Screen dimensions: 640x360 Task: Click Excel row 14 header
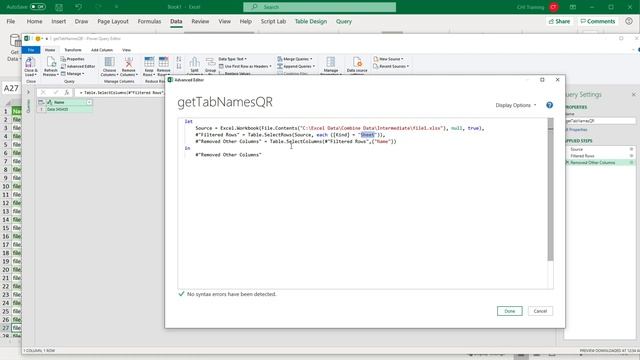(x=5, y=220)
